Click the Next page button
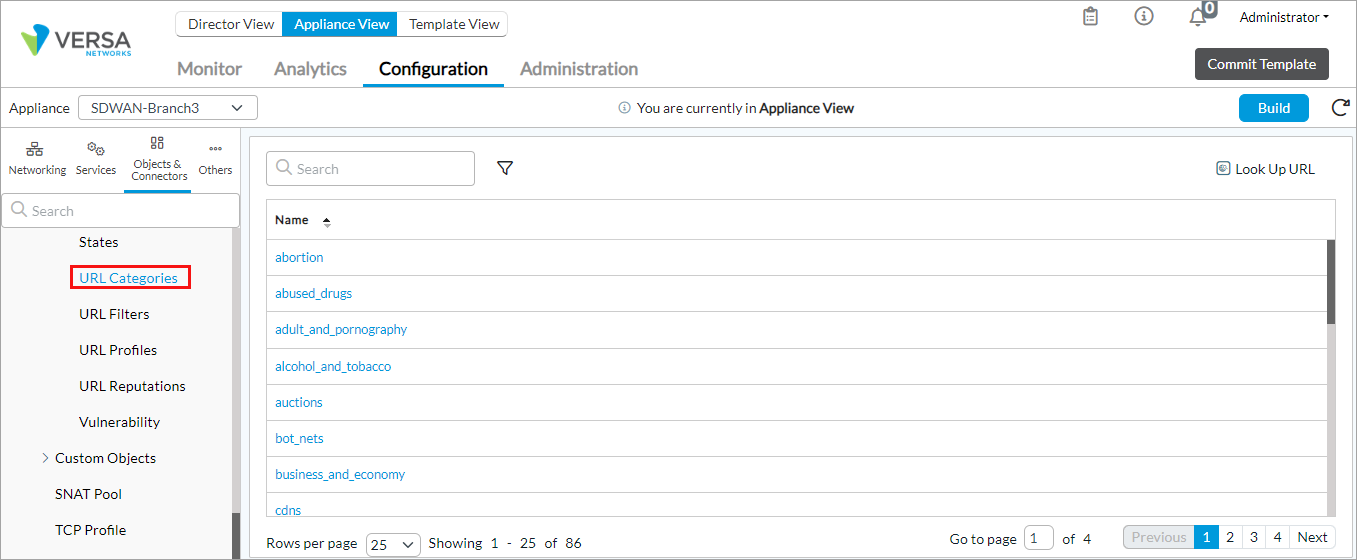Viewport: 1357px width, 560px height. click(x=1312, y=537)
